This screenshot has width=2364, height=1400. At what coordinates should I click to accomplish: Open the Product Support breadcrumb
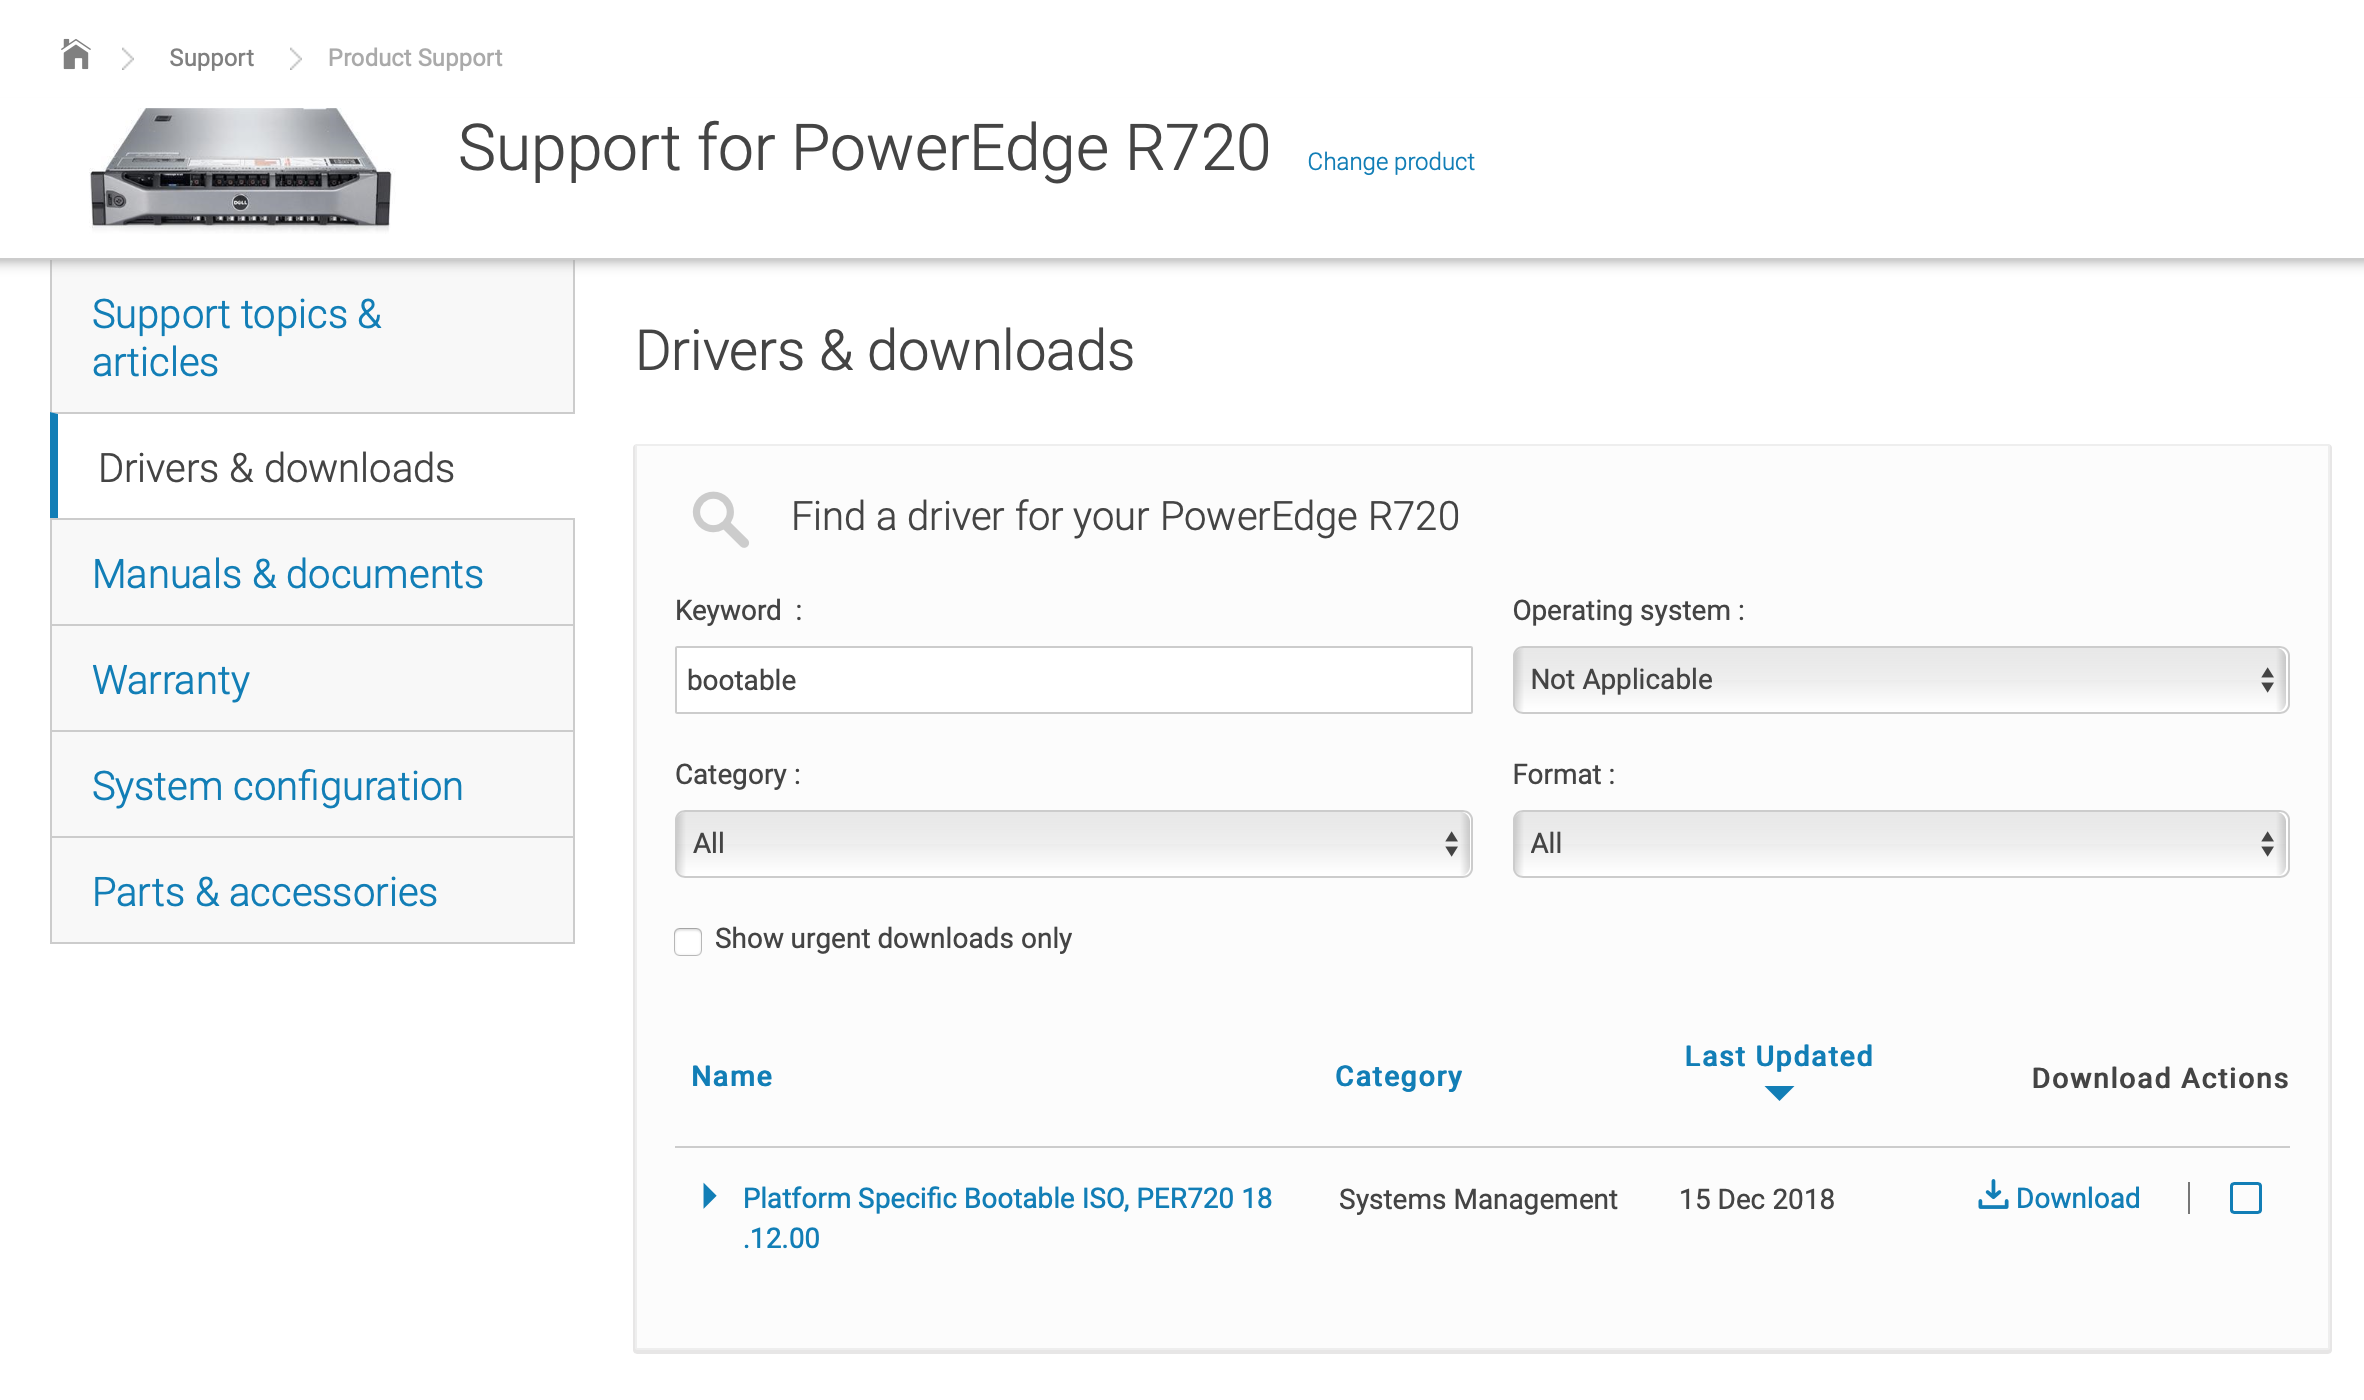(415, 58)
